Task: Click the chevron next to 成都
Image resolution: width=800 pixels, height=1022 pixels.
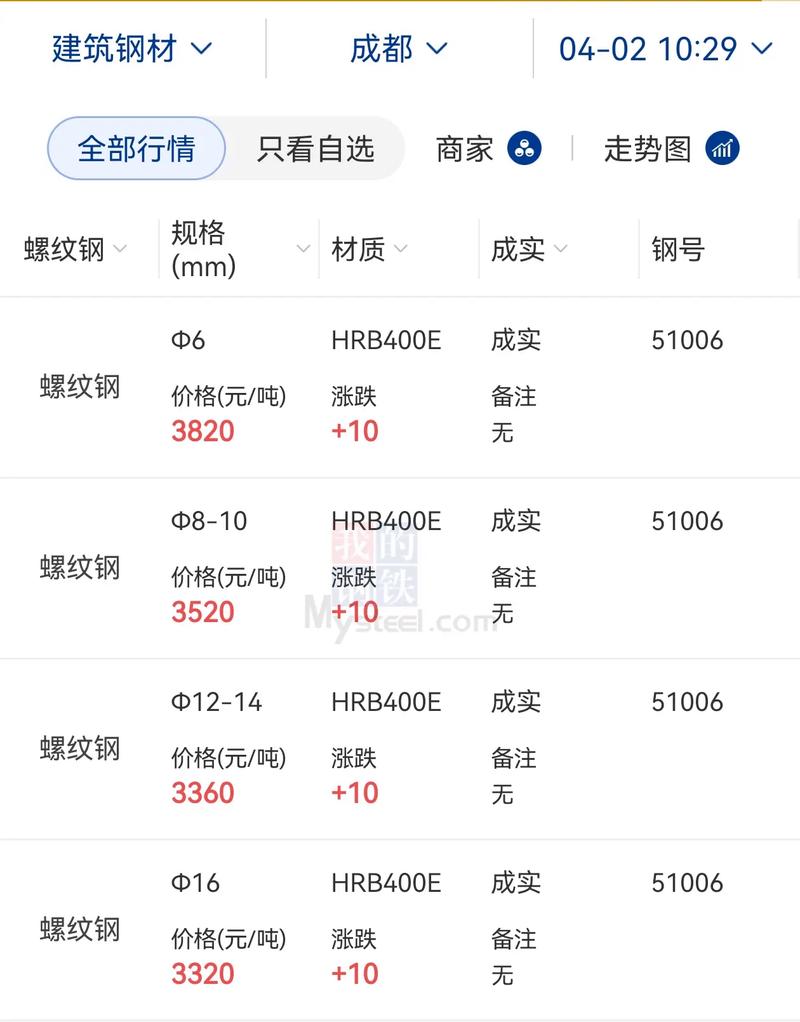Action: 437,49
